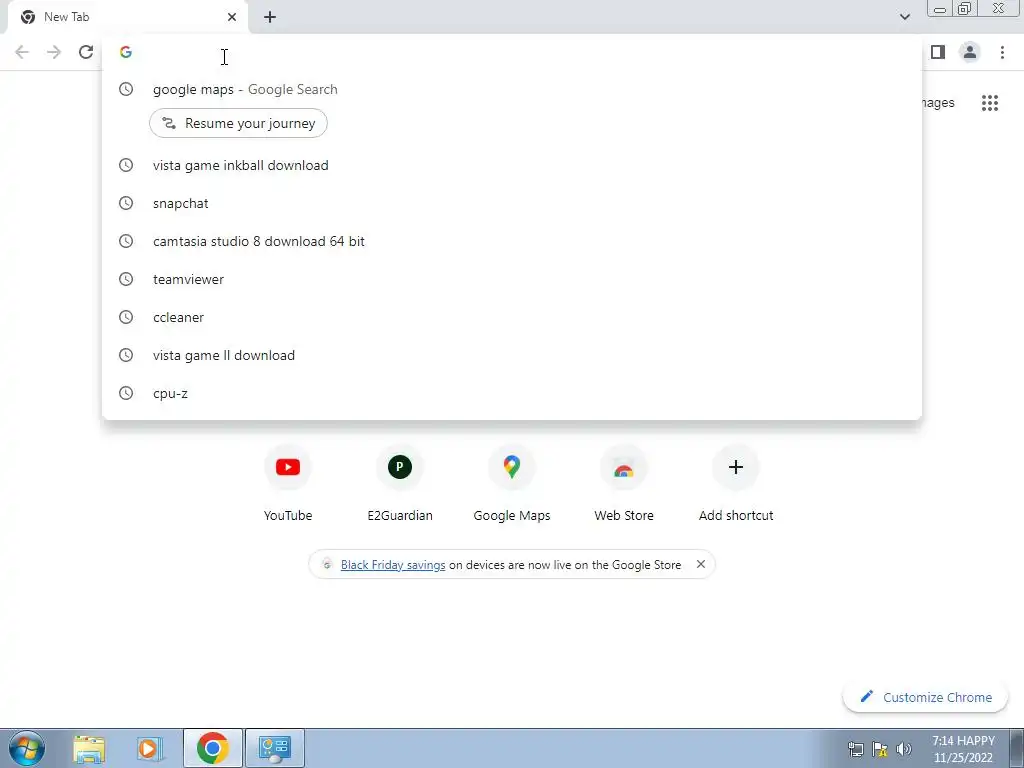
Task: Click Resume your journey chip
Action: pos(238,123)
